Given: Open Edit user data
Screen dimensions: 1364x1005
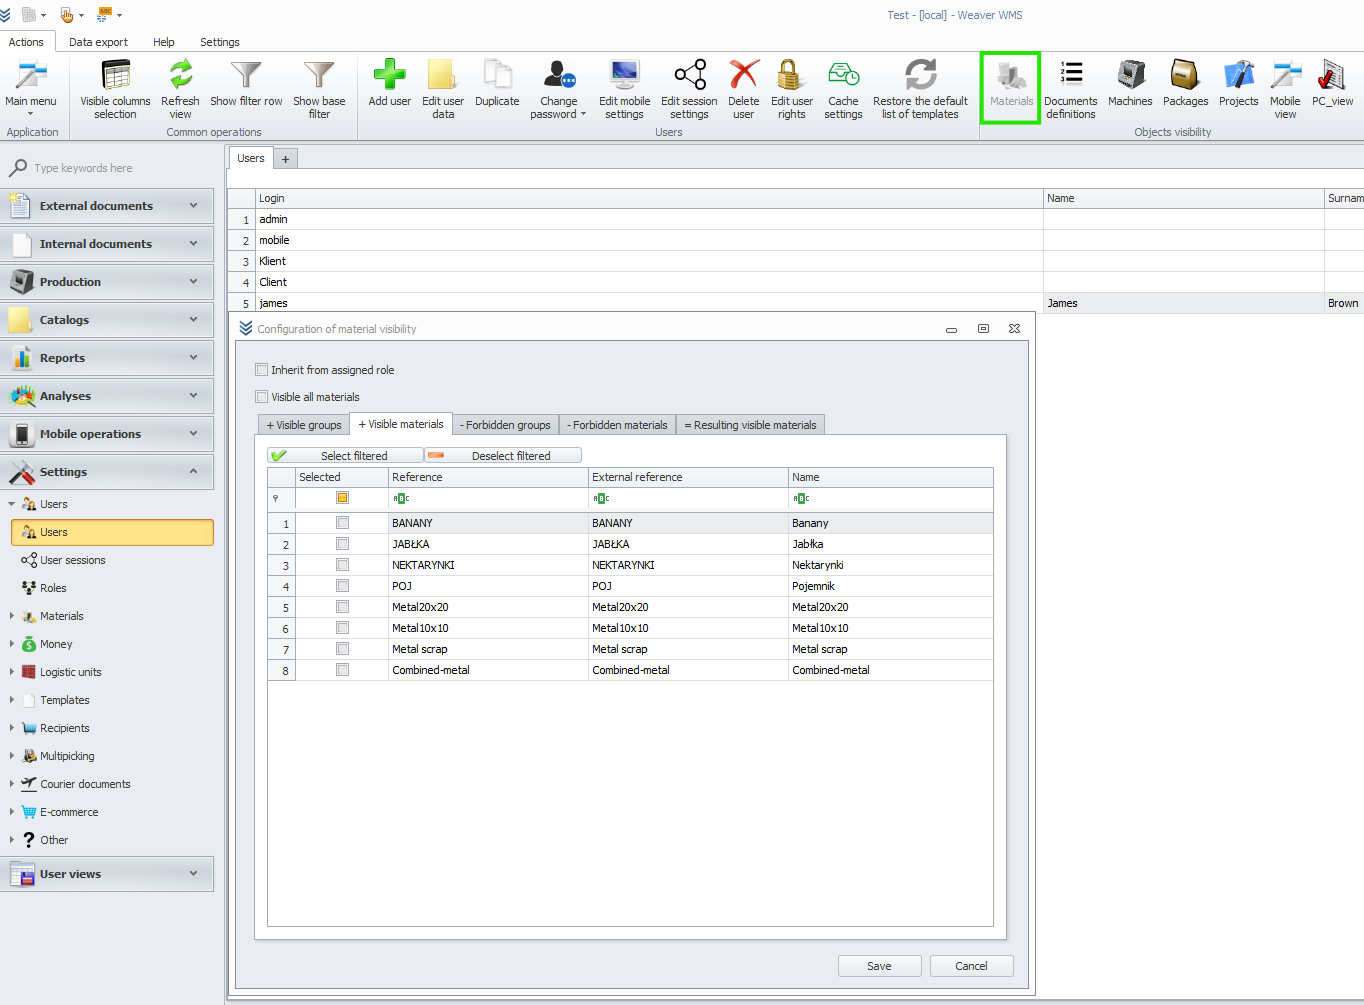Looking at the screenshot, I should [x=443, y=89].
